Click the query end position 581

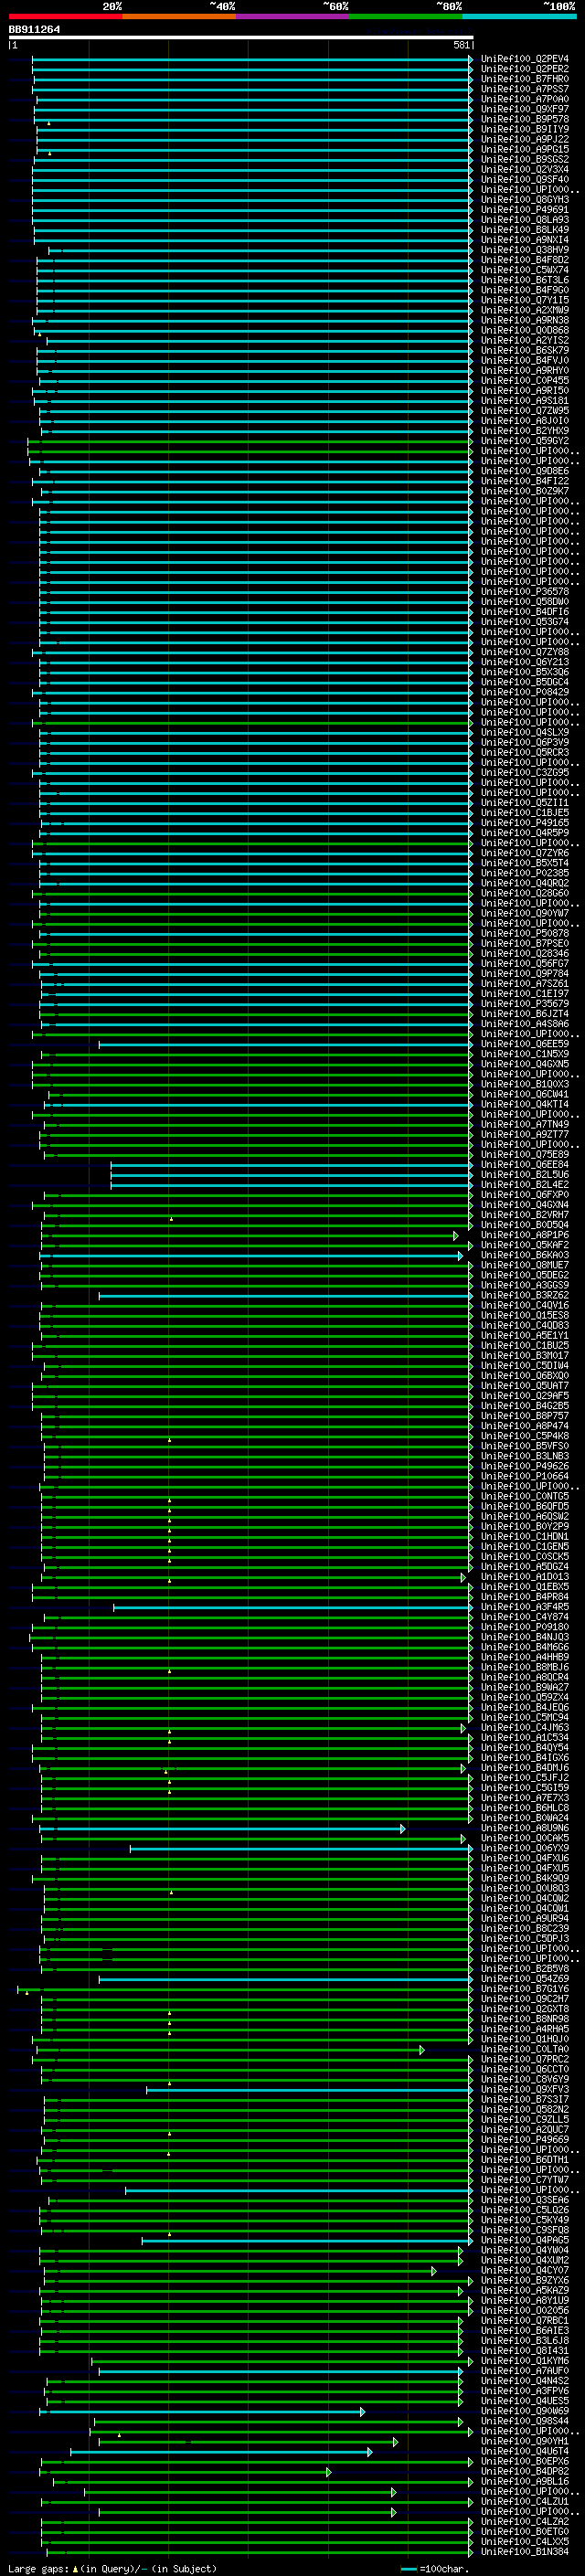[x=461, y=45]
